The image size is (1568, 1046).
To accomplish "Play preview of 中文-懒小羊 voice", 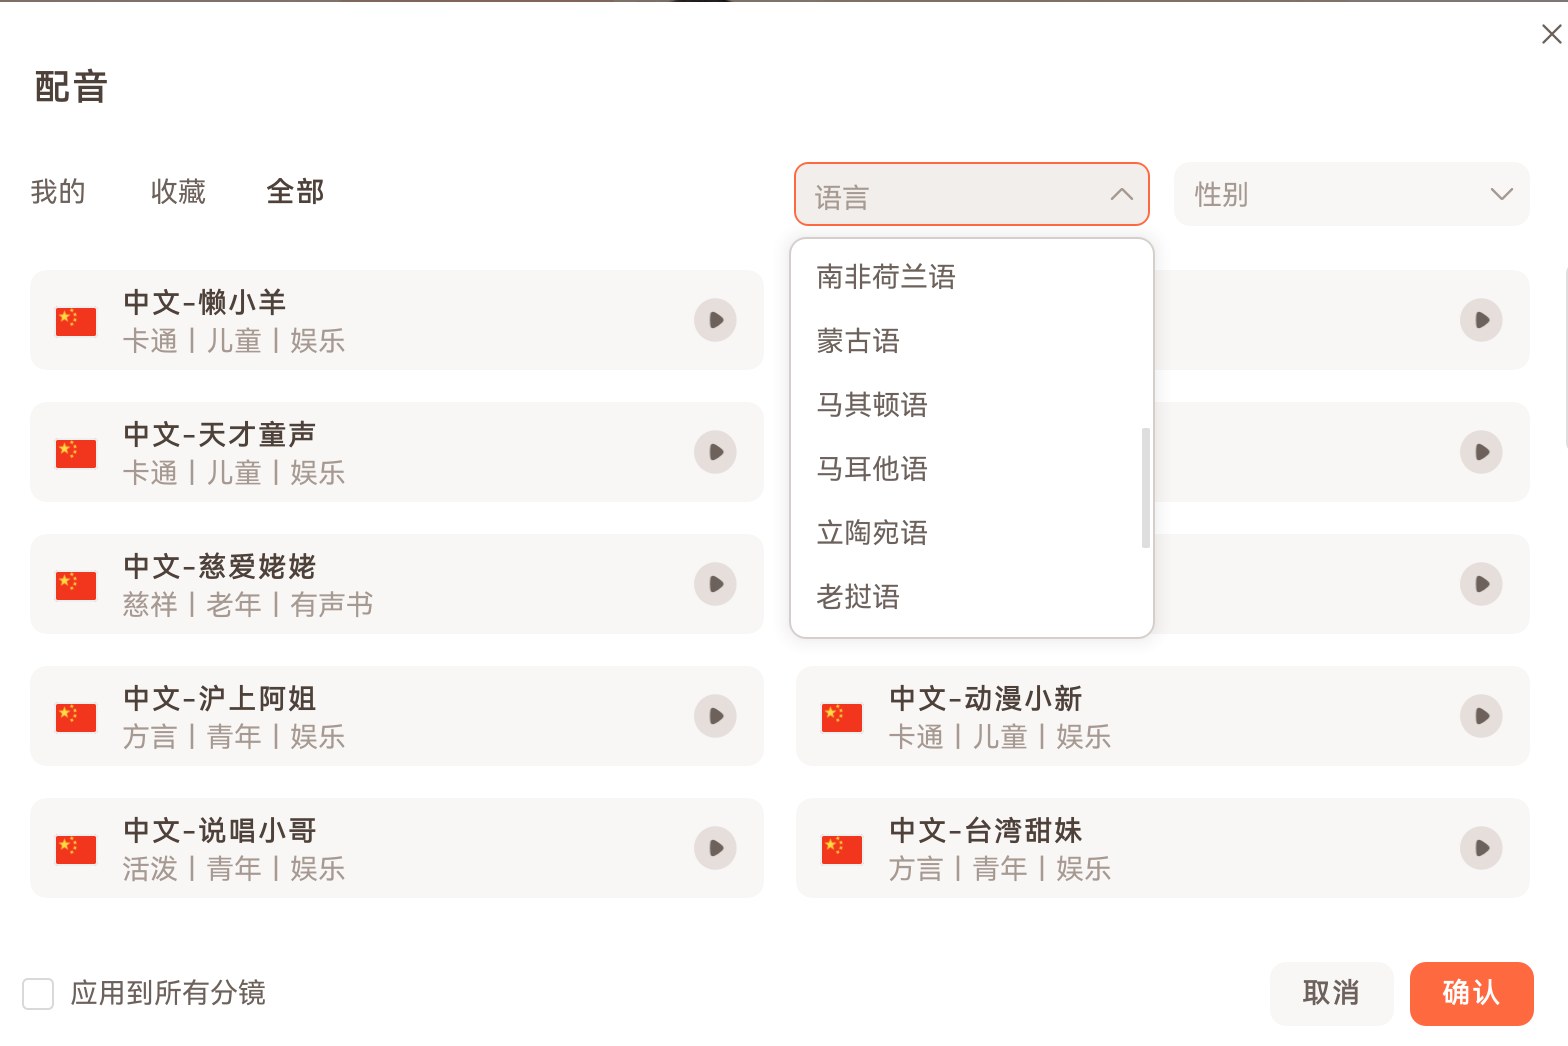I will [x=715, y=320].
